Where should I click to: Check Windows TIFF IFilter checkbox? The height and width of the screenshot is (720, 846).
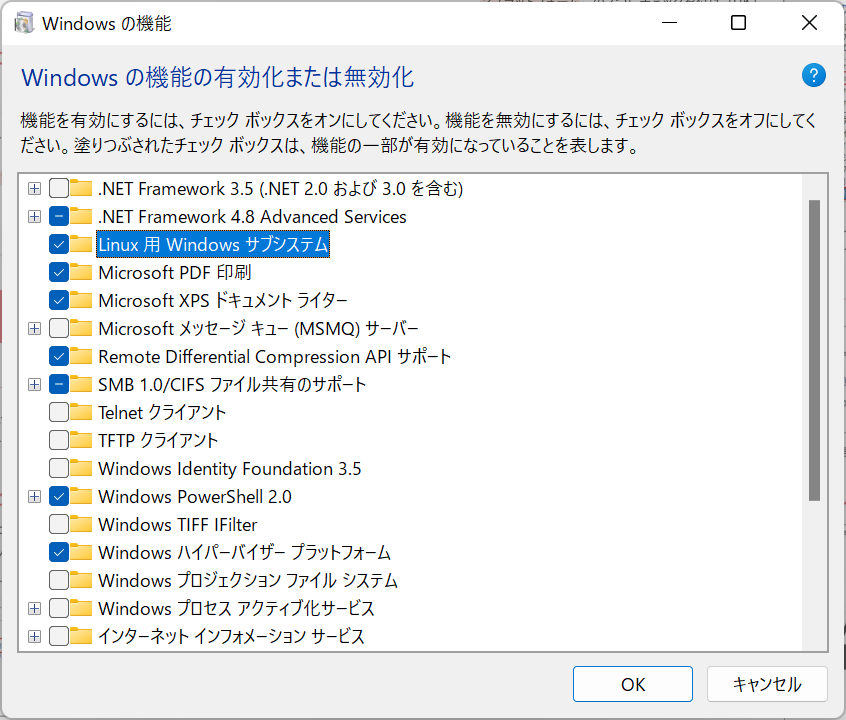58,524
